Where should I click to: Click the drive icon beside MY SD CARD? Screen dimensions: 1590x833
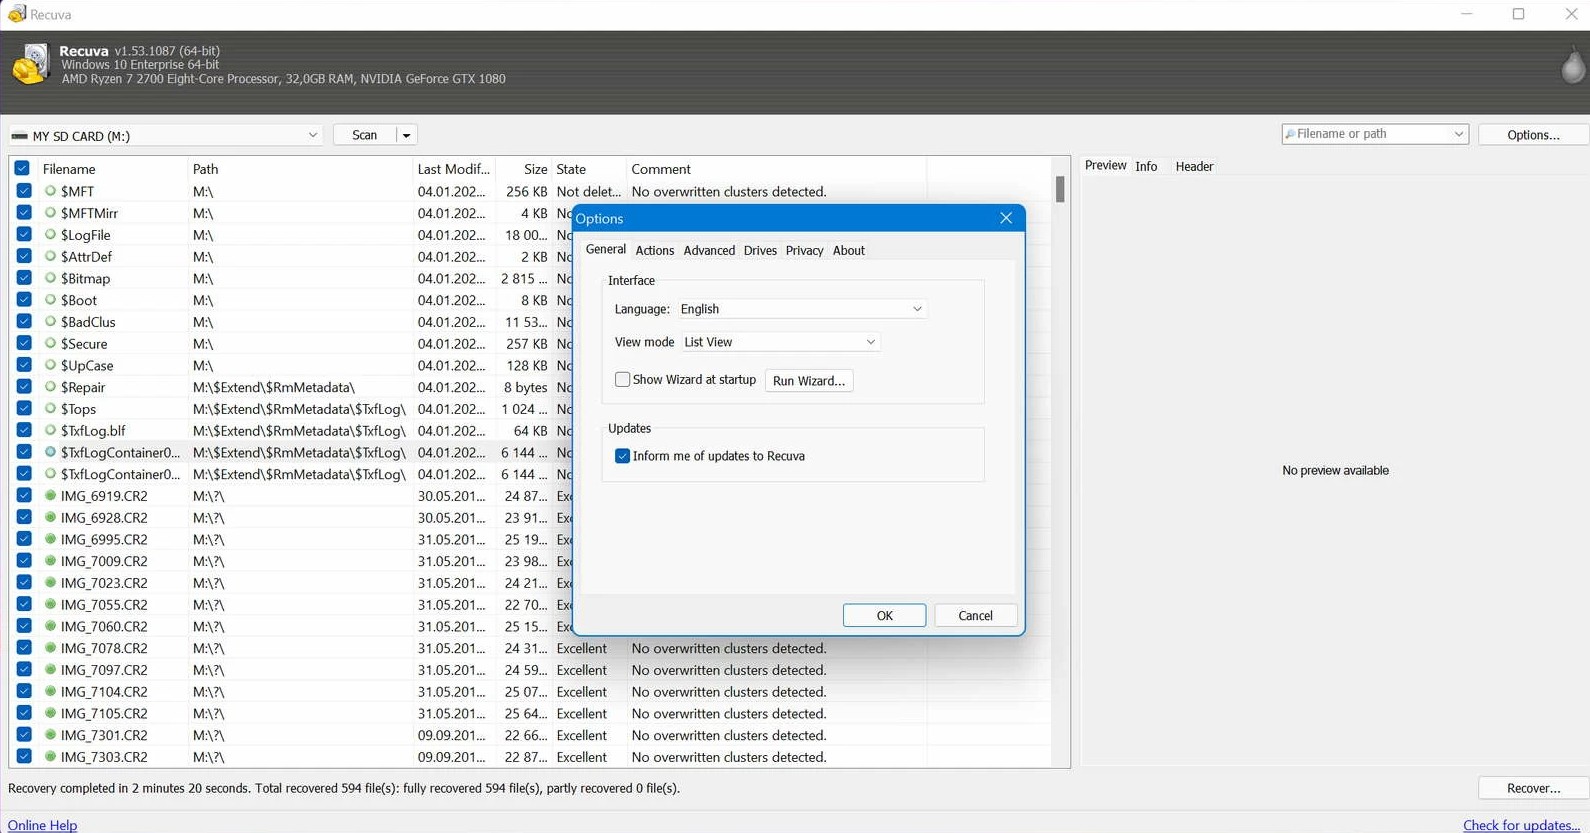[x=19, y=136]
